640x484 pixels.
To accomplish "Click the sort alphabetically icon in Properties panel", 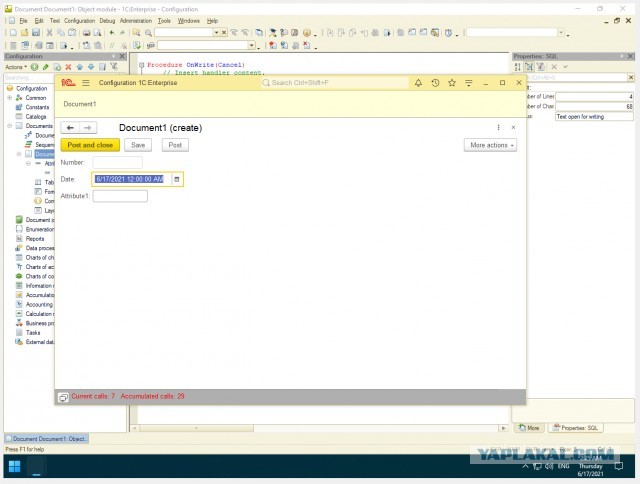I will [518, 67].
